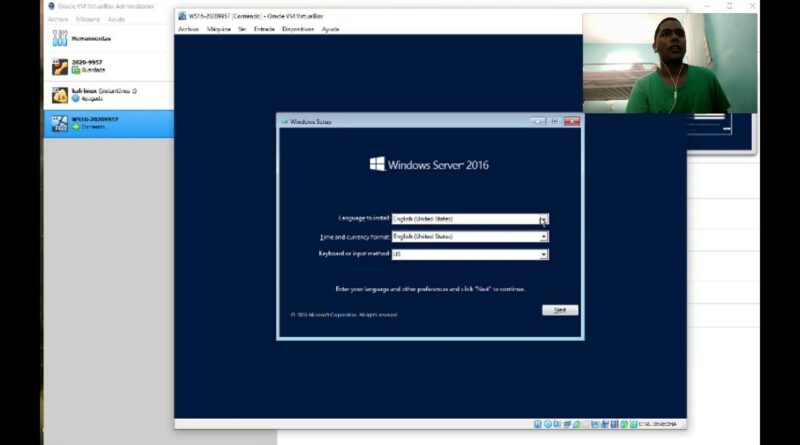Screen dimensions: 800x445
Task: Click the green Corriendo running arrow icon
Action: pos(76,127)
